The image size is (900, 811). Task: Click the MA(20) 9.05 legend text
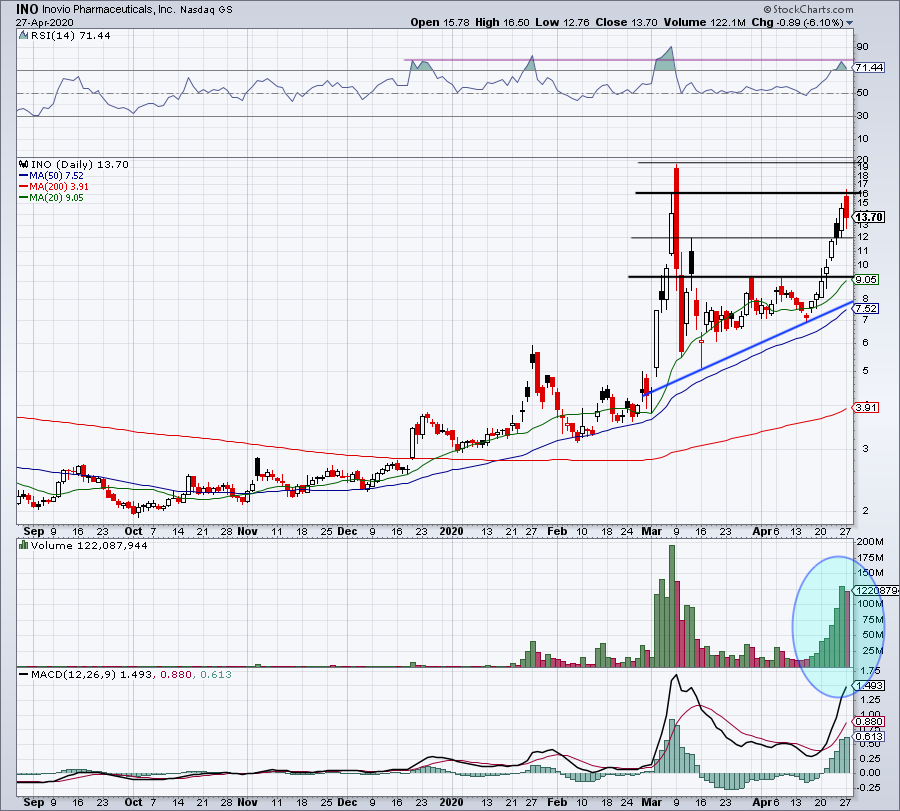(x=56, y=197)
